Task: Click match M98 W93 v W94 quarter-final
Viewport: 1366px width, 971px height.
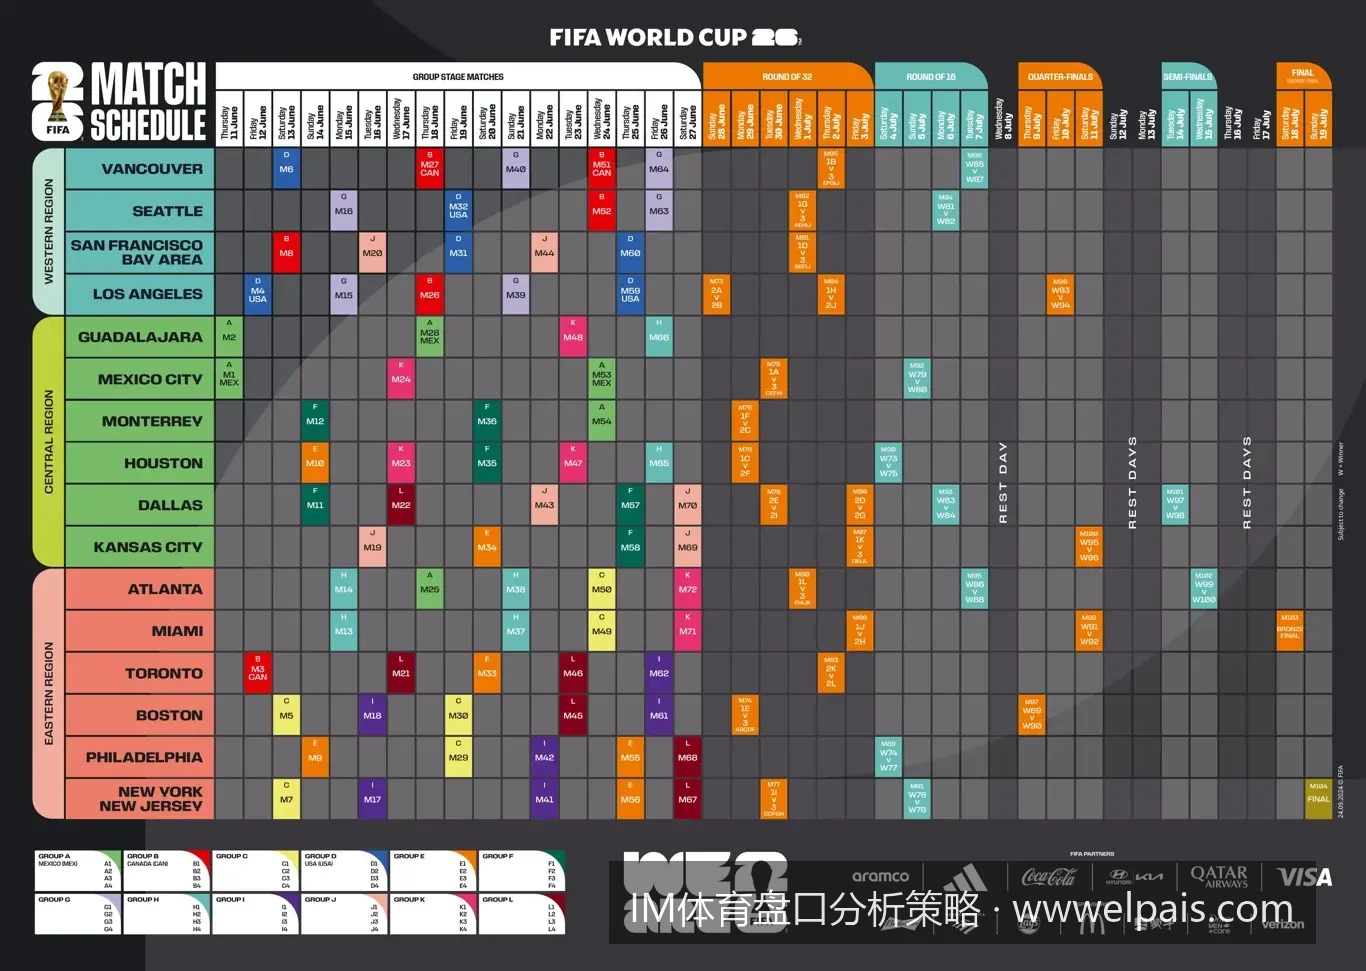Action: point(1060,295)
